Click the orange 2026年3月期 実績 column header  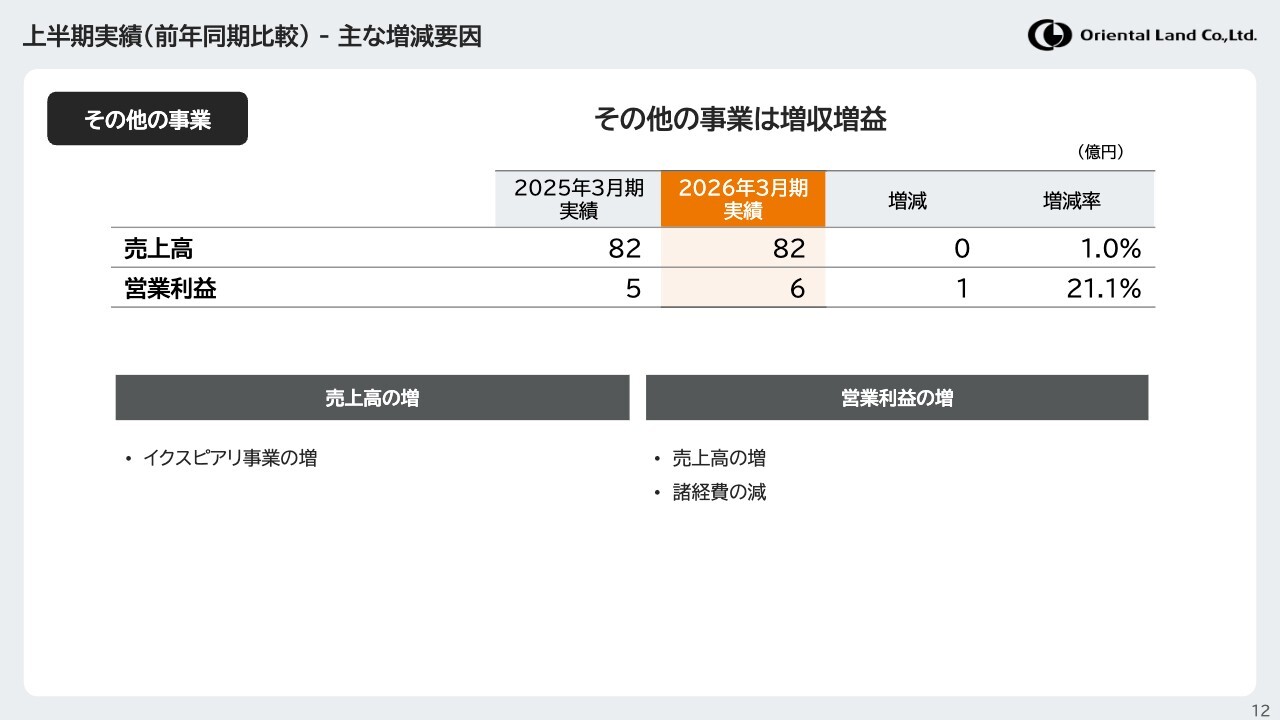point(743,199)
